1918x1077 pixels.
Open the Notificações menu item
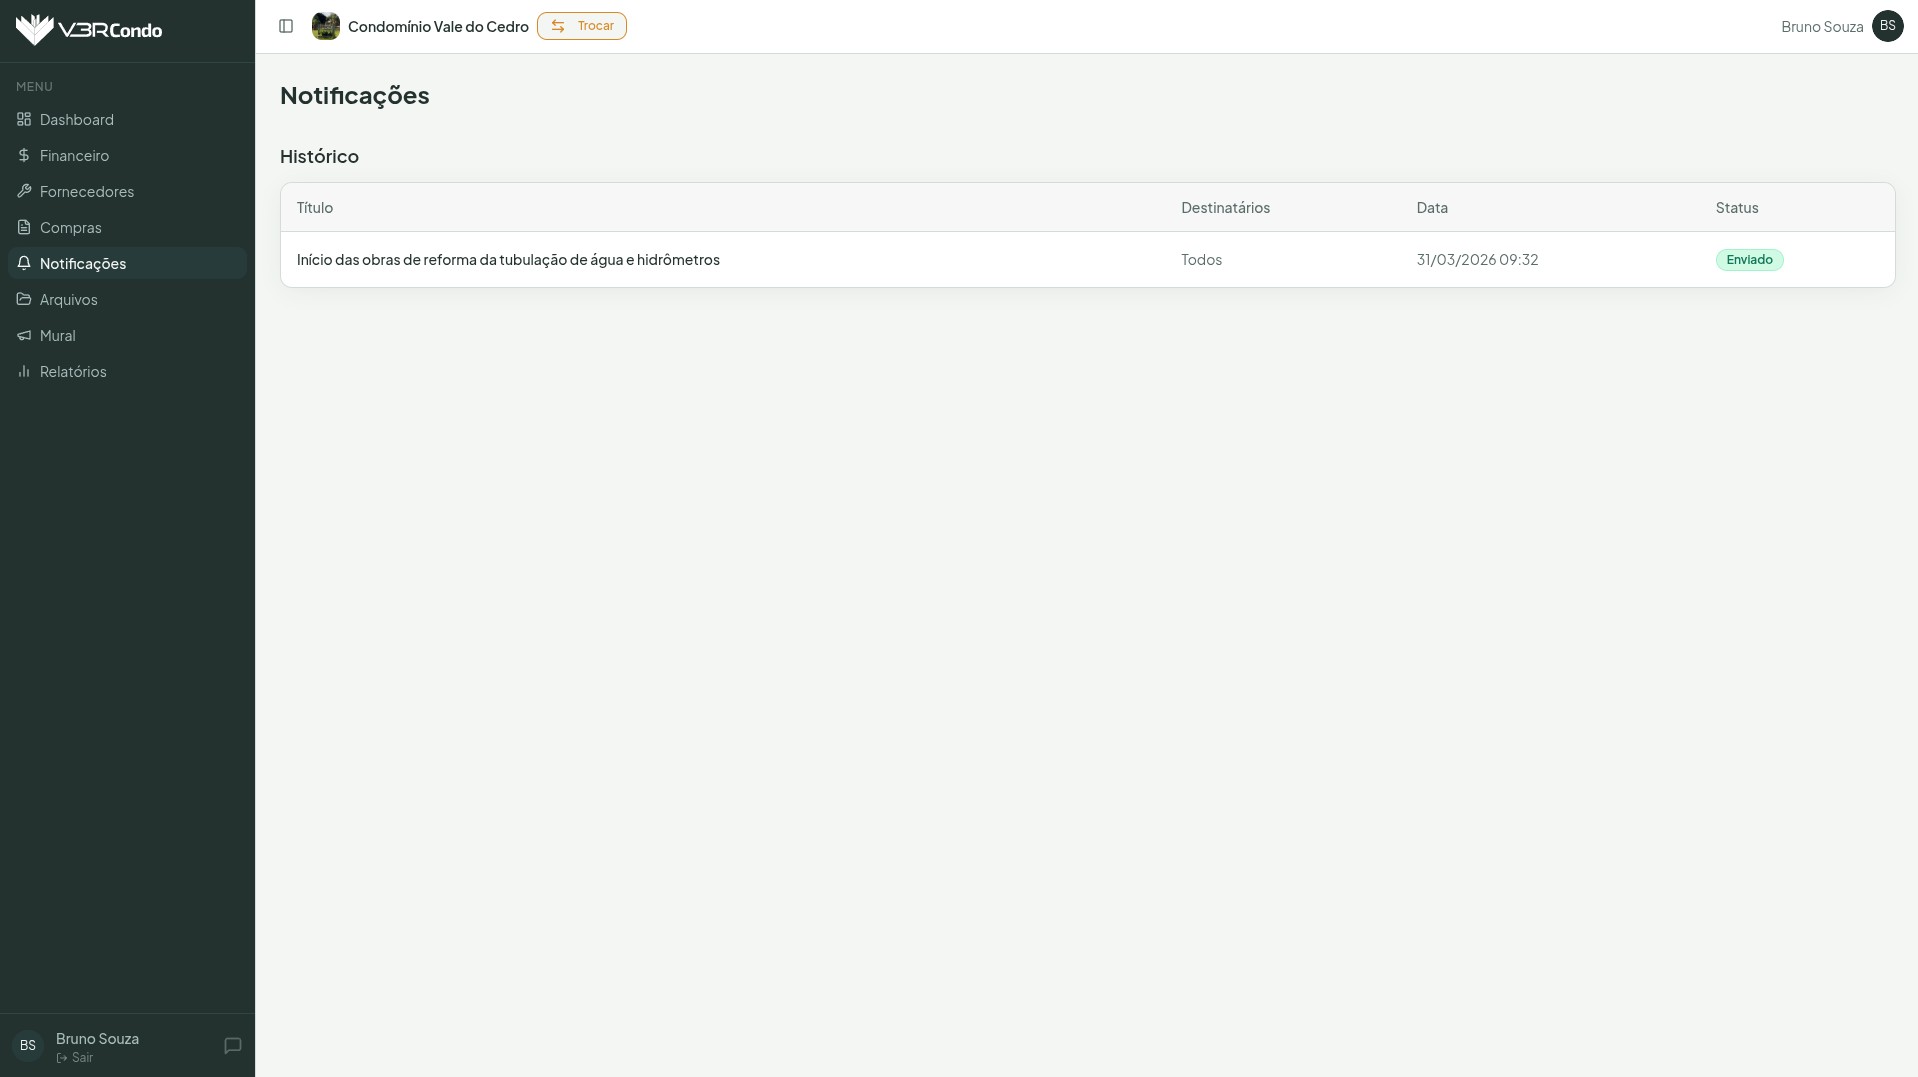click(x=83, y=263)
